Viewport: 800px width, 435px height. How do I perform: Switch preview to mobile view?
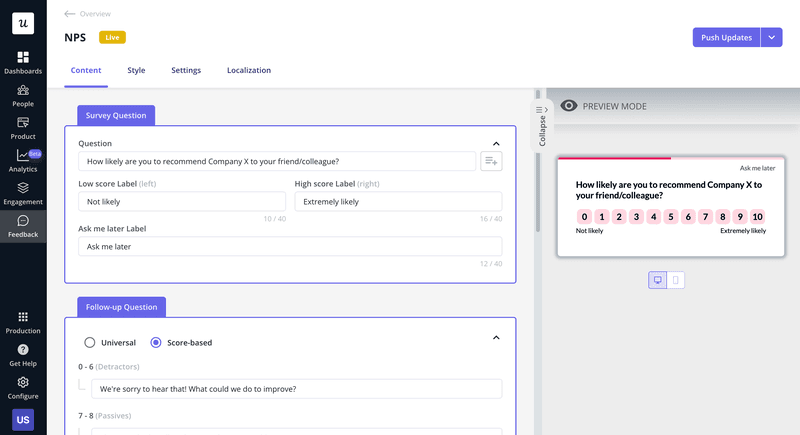[x=676, y=280]
